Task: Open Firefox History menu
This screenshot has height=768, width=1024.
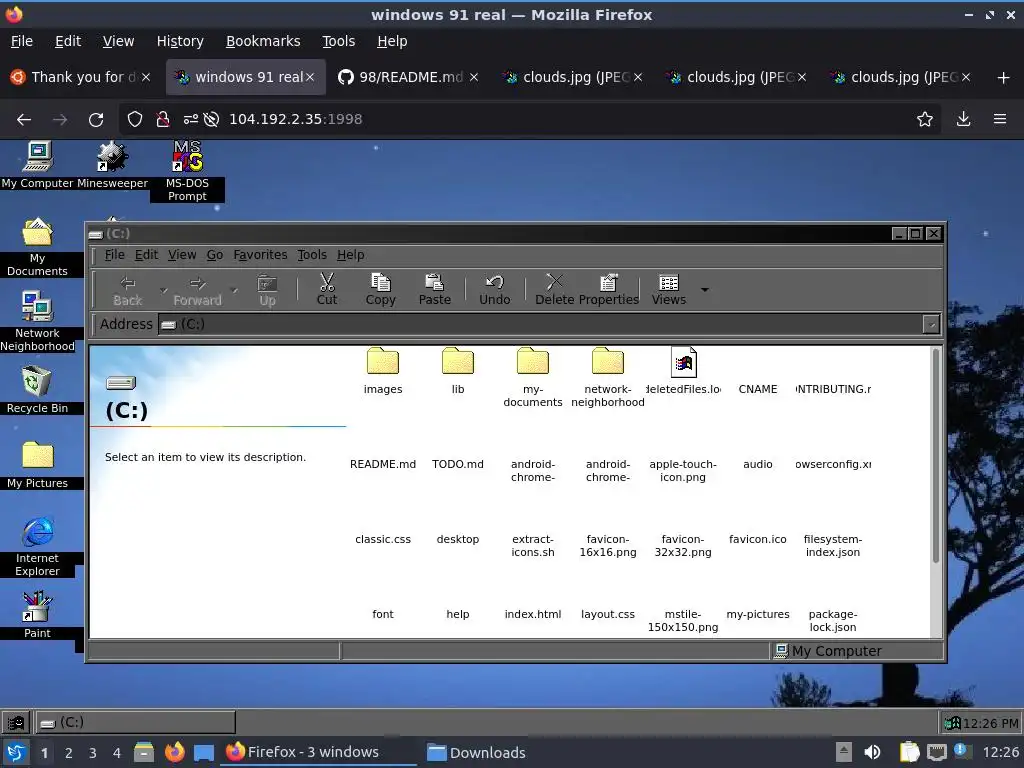Action: tap(180, 41)
